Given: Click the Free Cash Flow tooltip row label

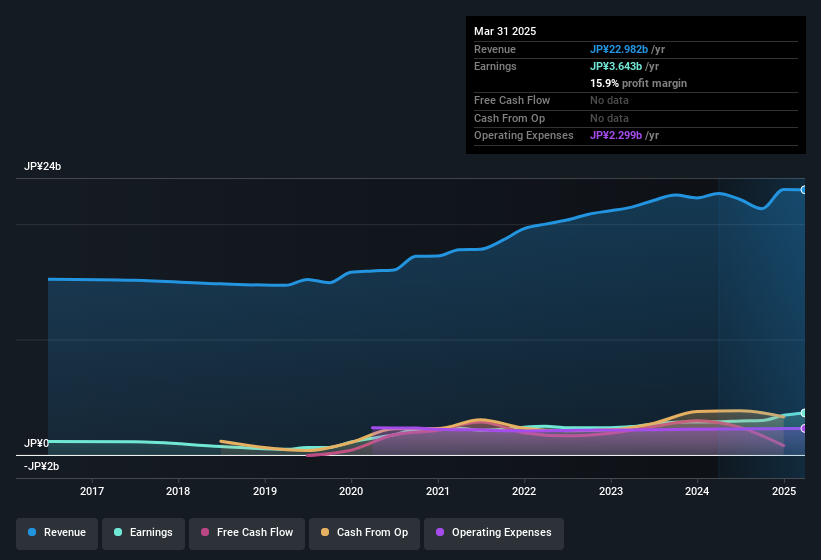Looking at the screenshot, I should (x=512, y=100).
